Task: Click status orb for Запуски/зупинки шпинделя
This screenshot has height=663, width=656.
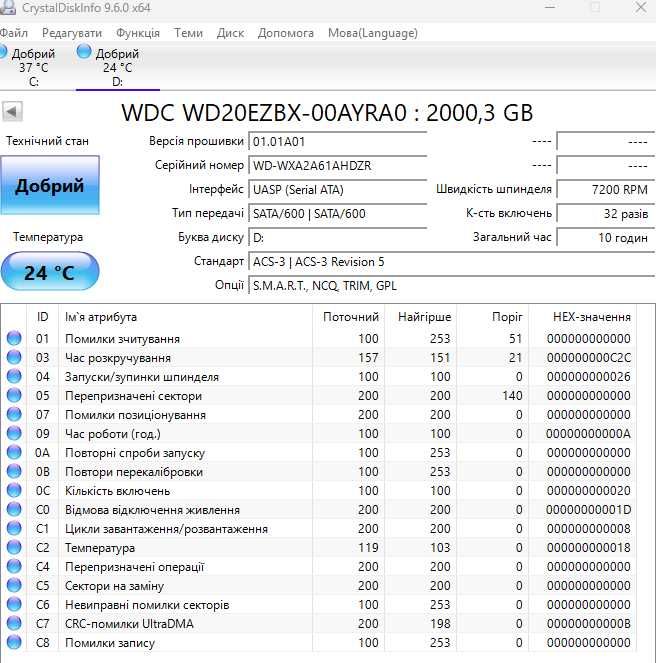Action: point(14,376)
